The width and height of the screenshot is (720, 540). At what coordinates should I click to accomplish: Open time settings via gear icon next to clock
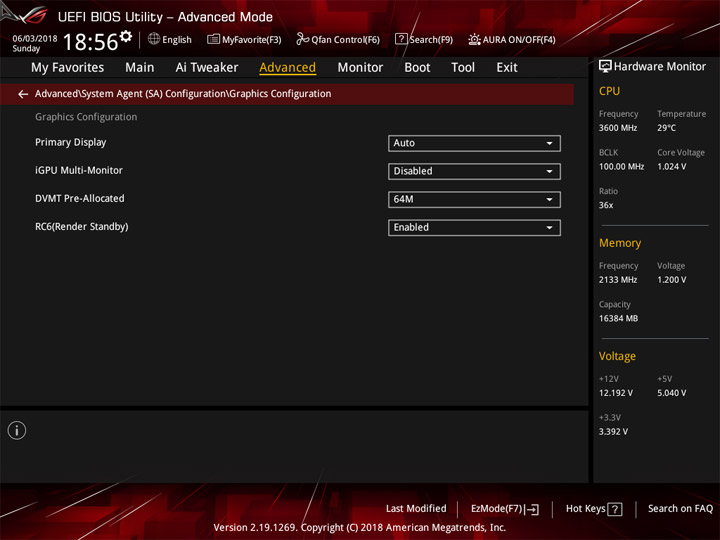pos(126,36)
